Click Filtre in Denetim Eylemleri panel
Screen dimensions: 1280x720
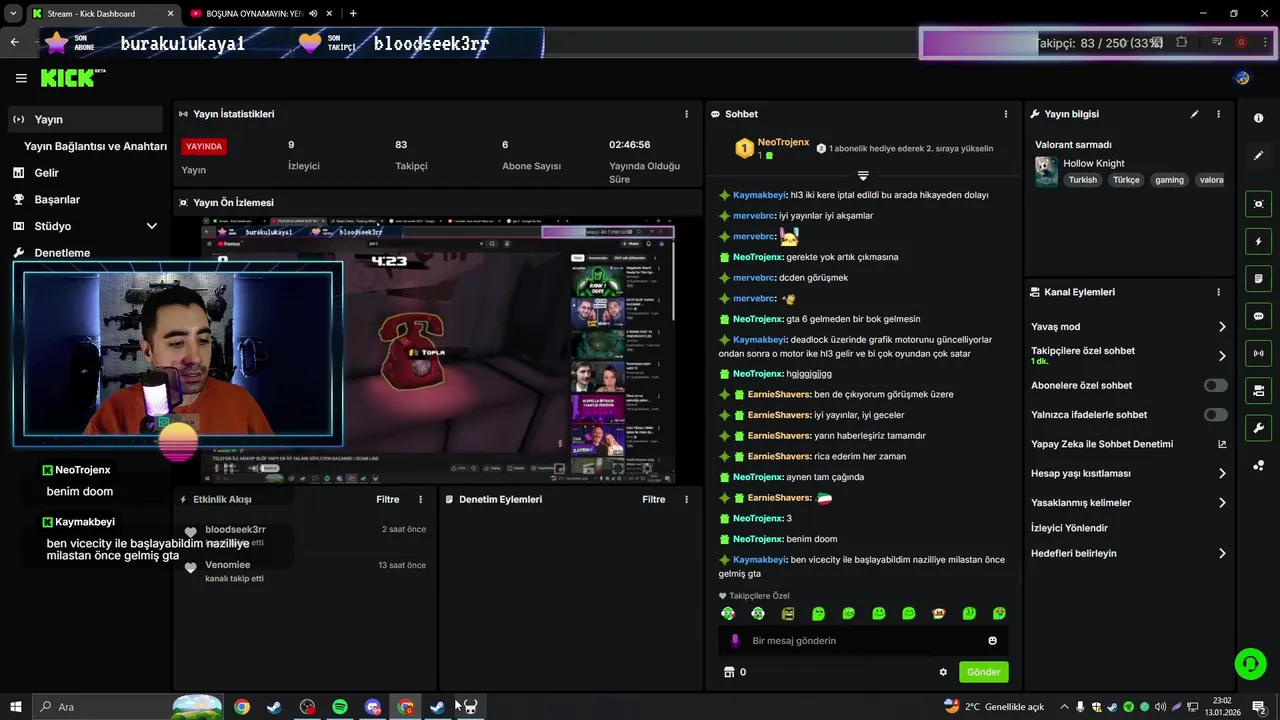(654, 499)
